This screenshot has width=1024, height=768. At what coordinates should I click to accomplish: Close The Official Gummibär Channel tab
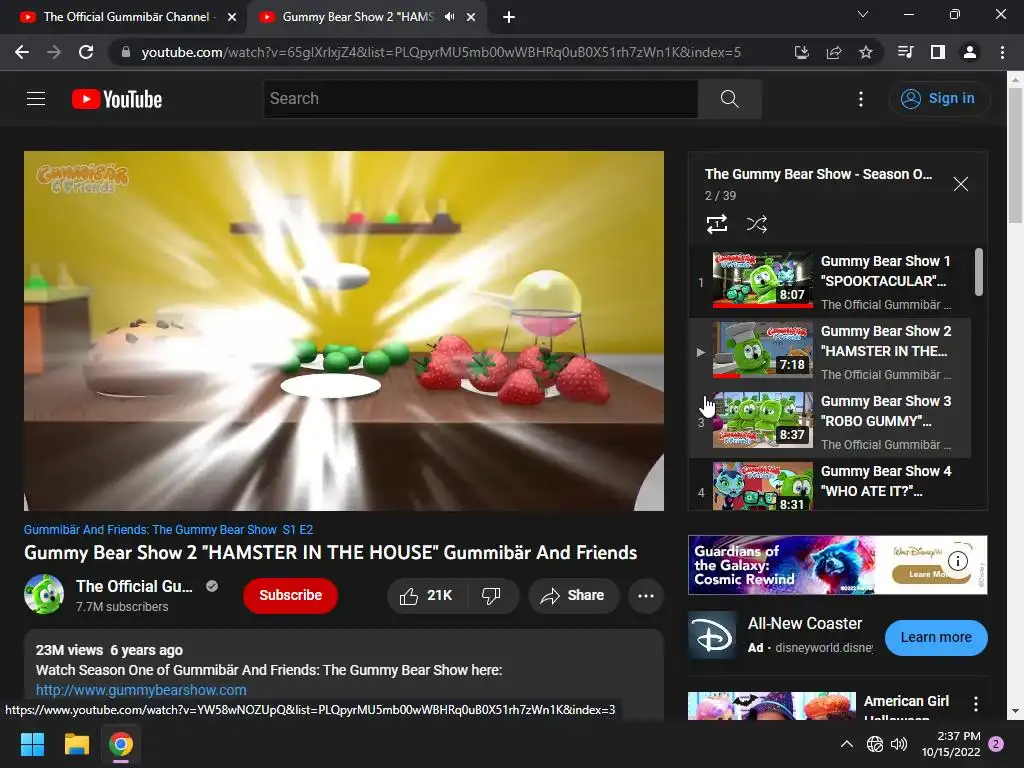tap(232, 17)
